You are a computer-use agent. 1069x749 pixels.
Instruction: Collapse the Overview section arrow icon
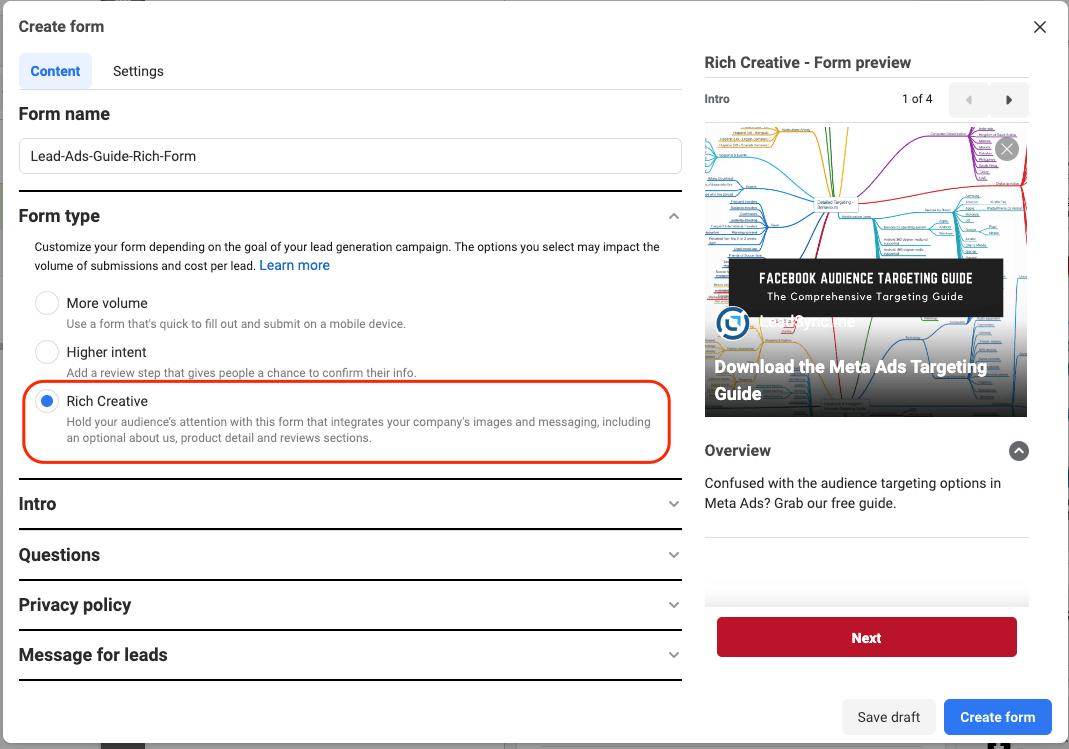(x=1018, y=451)
